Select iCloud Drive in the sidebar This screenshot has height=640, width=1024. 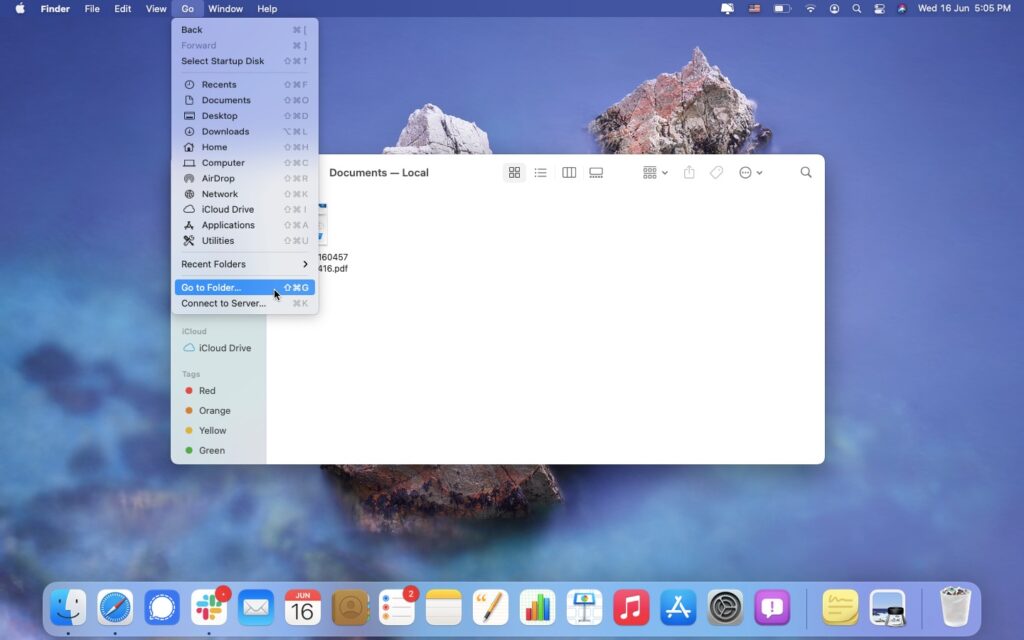pos(222,348)
